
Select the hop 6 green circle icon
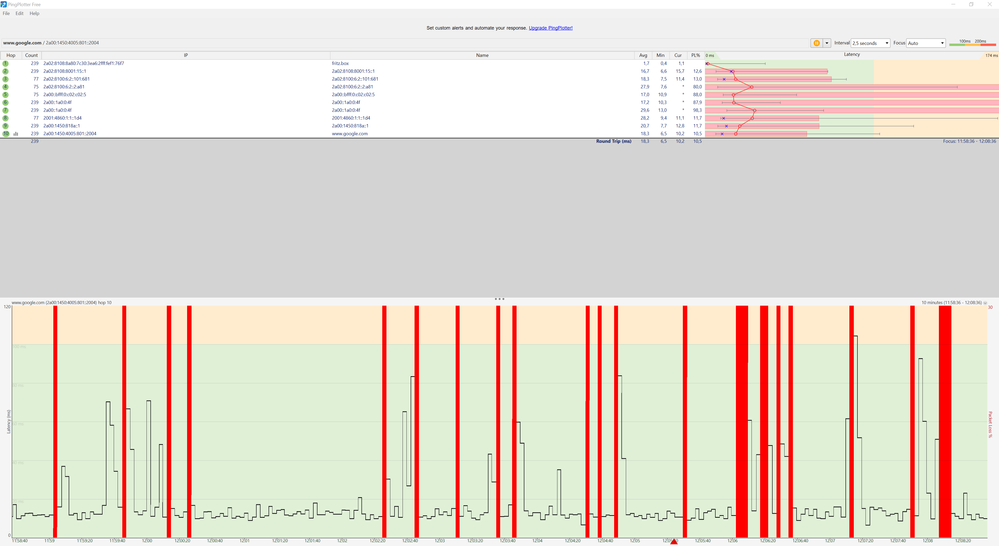[6, 102]
